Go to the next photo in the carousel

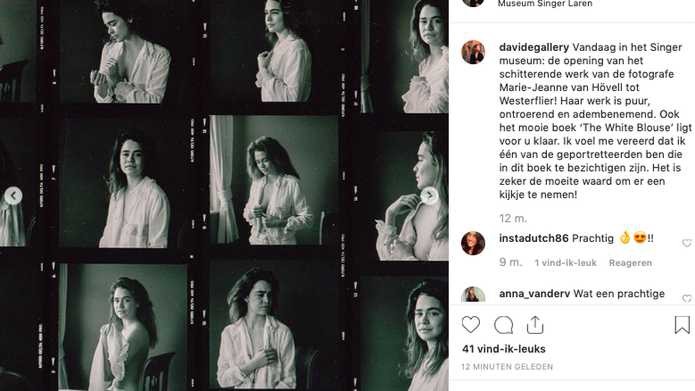click(x=429, y=196)
